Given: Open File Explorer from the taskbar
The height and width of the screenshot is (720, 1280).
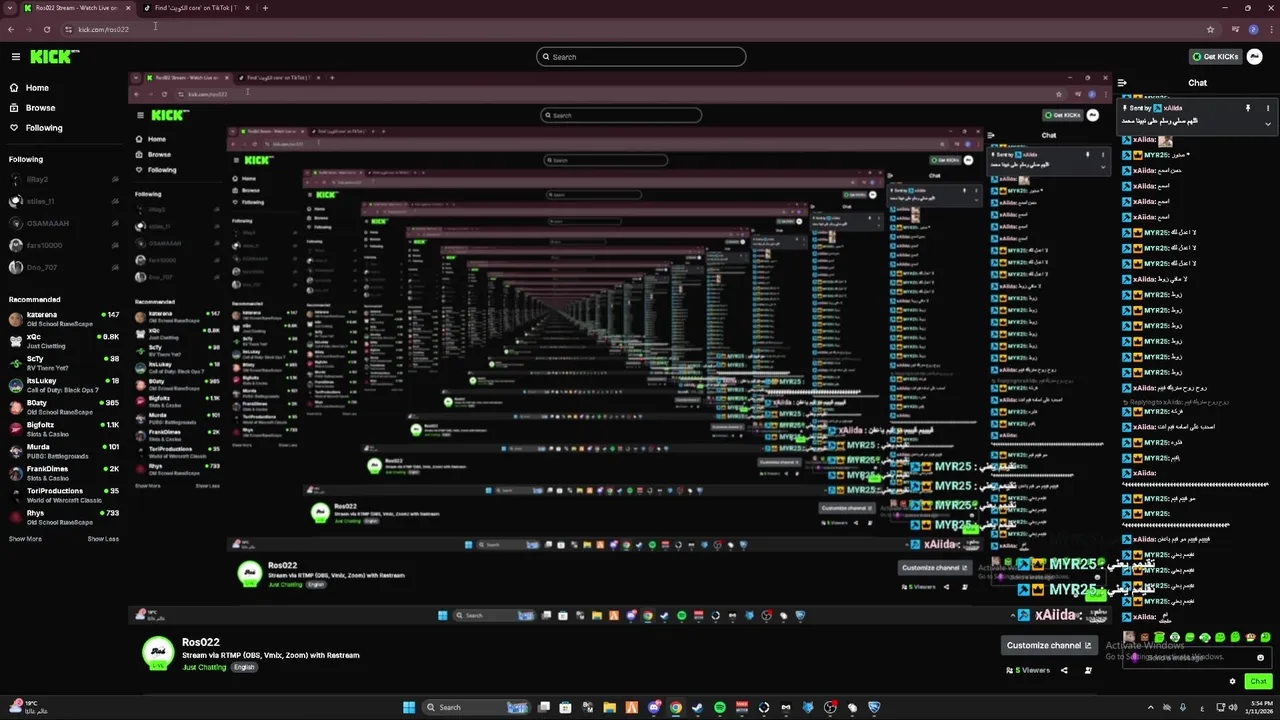Looking at the screenshot, I should [x=610, y=707].
